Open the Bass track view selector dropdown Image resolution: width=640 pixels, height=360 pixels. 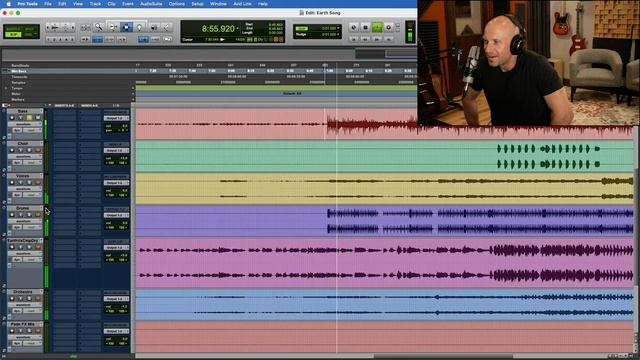tap(25, 124)
